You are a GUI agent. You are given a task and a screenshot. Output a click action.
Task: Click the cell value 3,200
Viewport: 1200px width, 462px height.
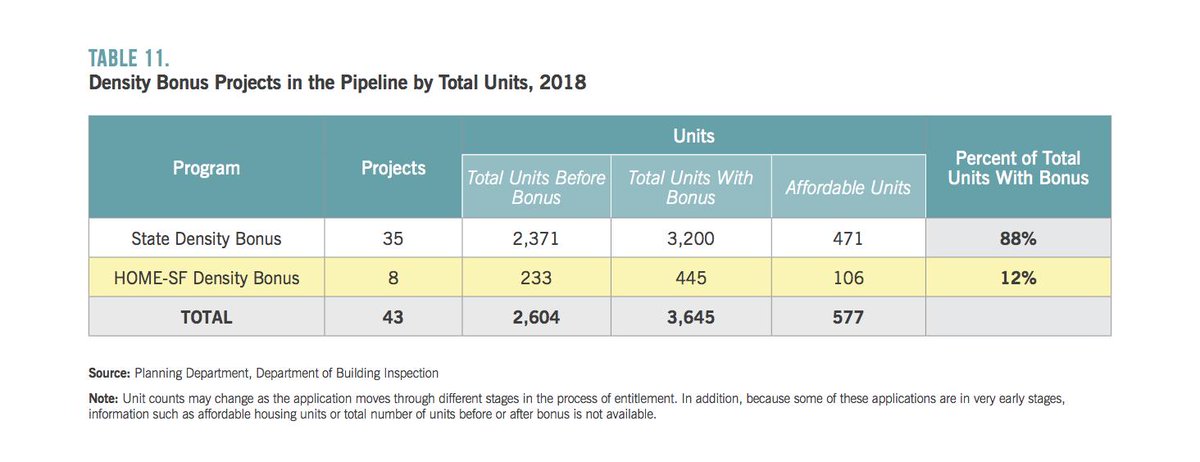(691, 239)
